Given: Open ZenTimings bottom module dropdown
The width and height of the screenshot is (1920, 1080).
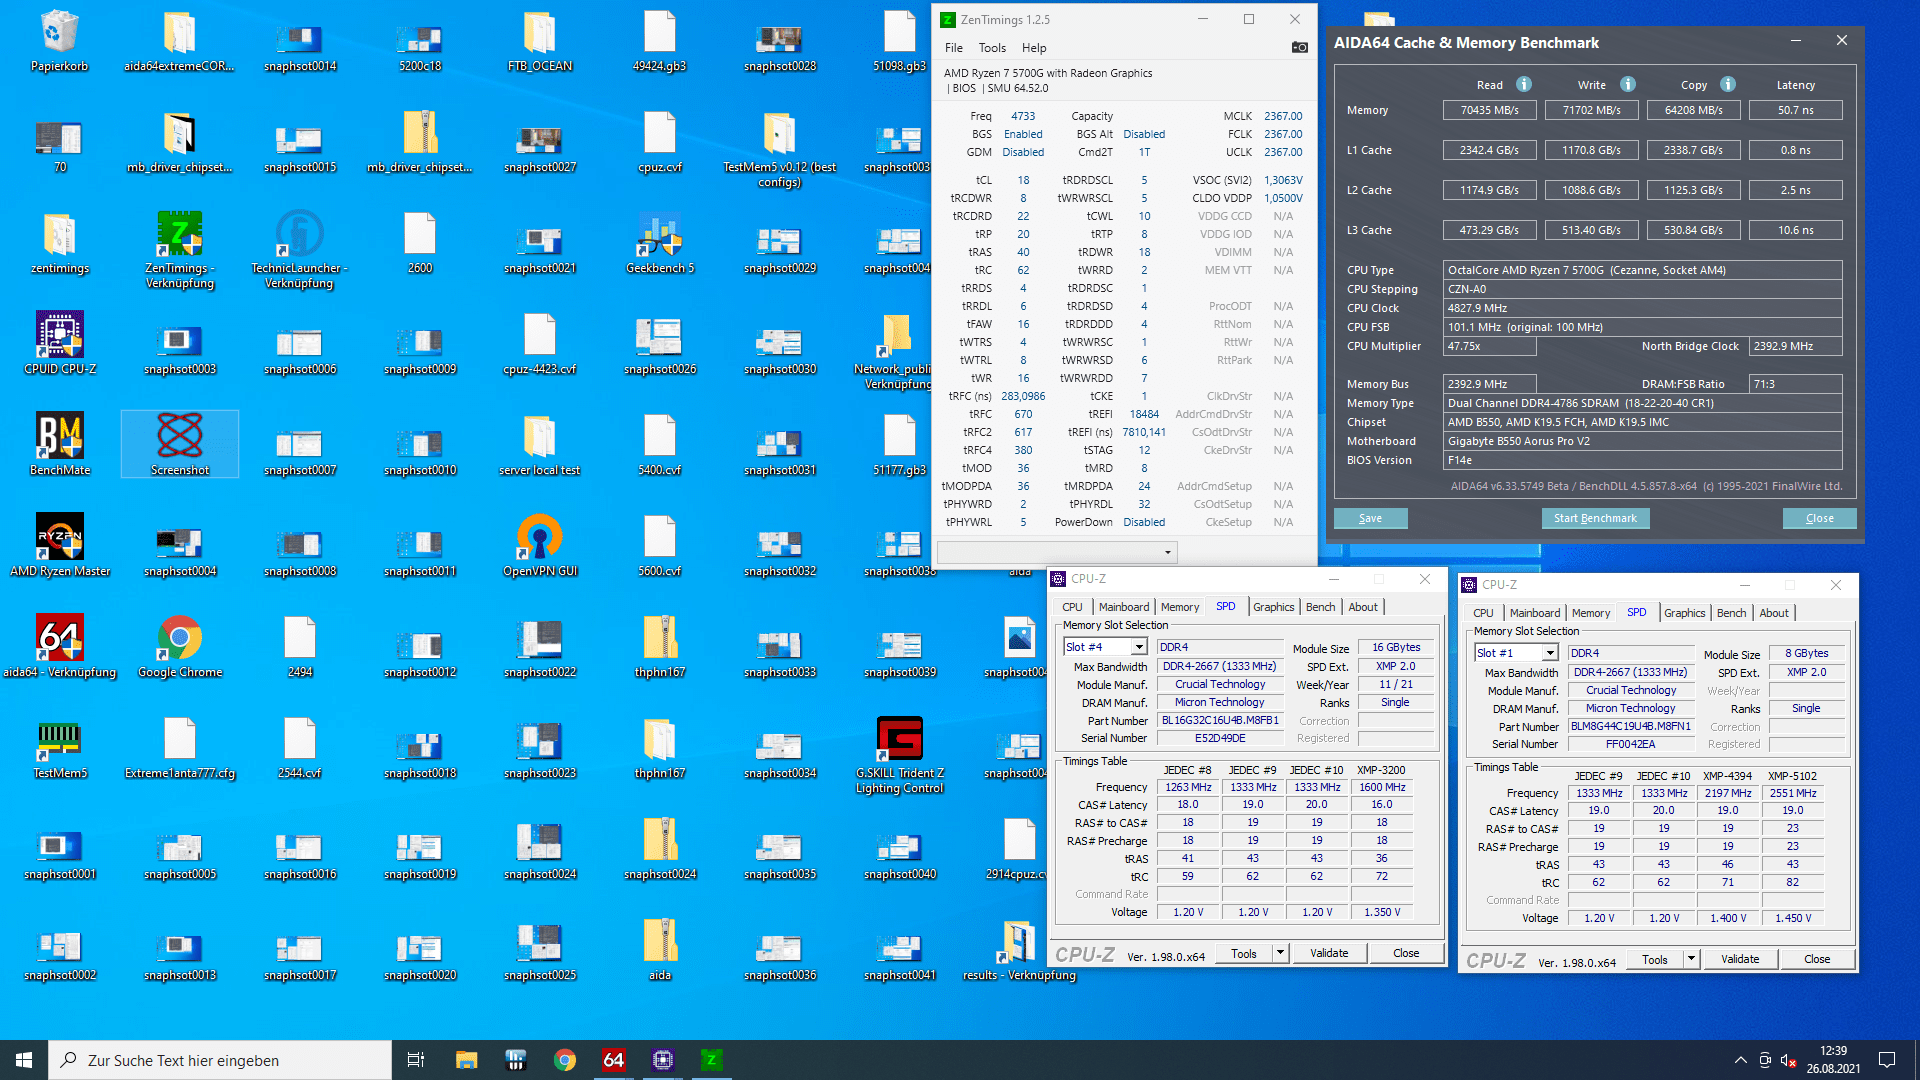Looking at the screenshot, I should 1167,552.
